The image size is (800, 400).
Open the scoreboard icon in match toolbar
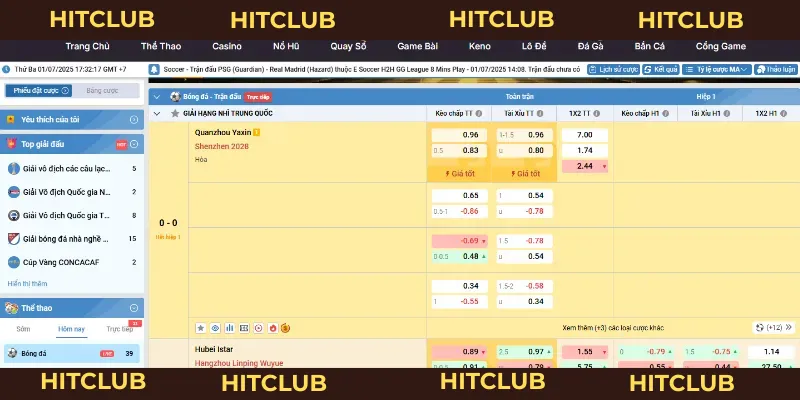click(244, 328)
